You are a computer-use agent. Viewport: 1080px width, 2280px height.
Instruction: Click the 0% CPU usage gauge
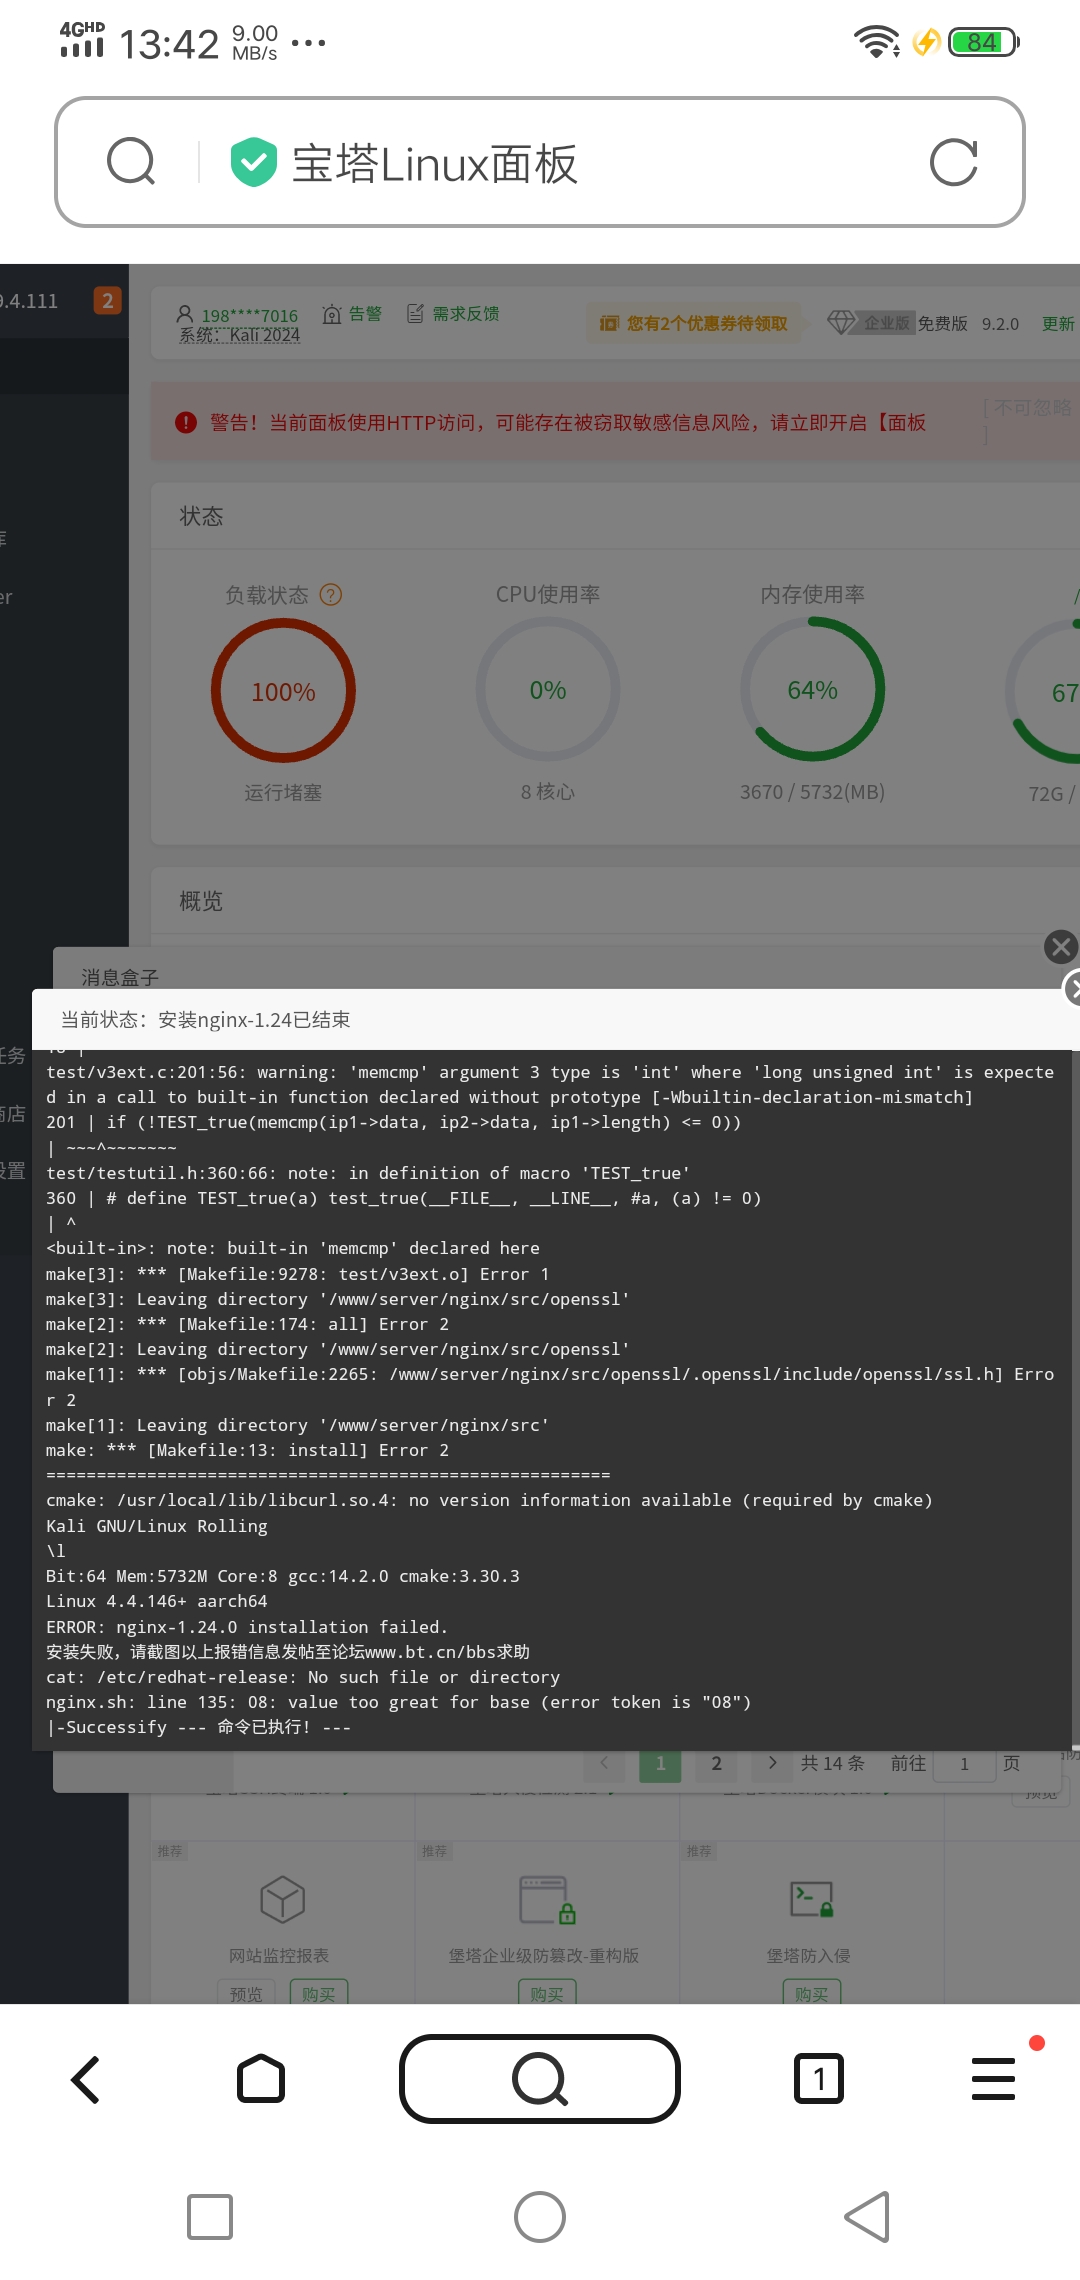coord(548,690)
